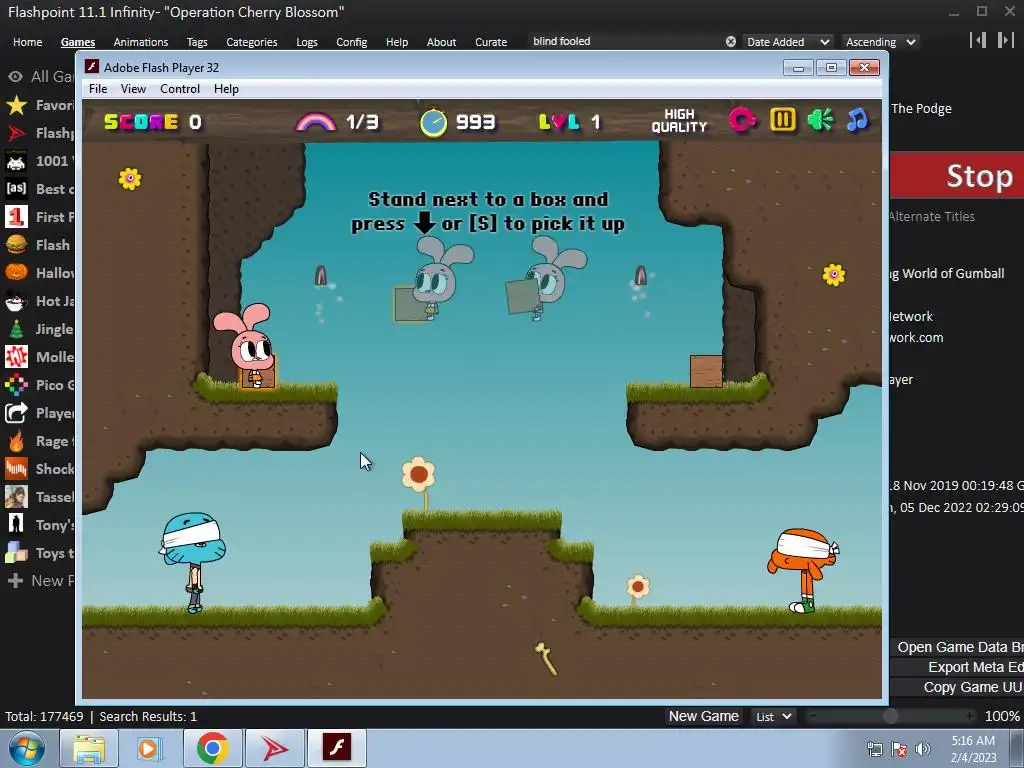Mute sound effects with green speaker icon
1024x768 pixels.
(x=820, y=120)
